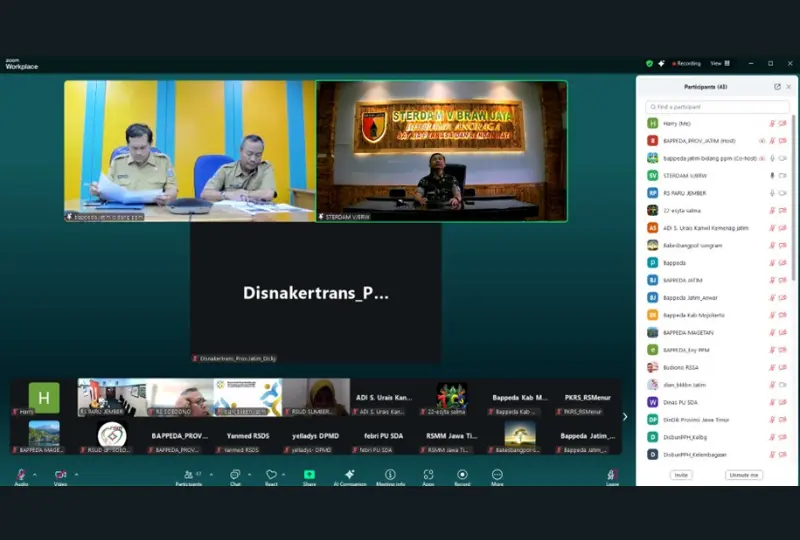Open the Chat panel
Screen dimensions: 800x540
pyautogui.click(x=235, y=475)
